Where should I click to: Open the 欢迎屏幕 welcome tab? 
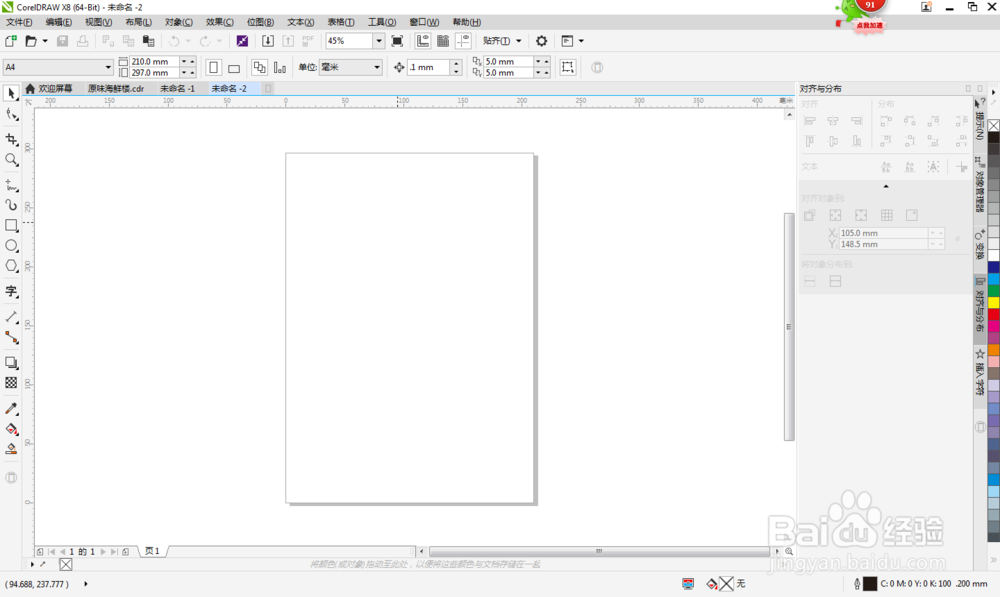click(x=48, y=89)
